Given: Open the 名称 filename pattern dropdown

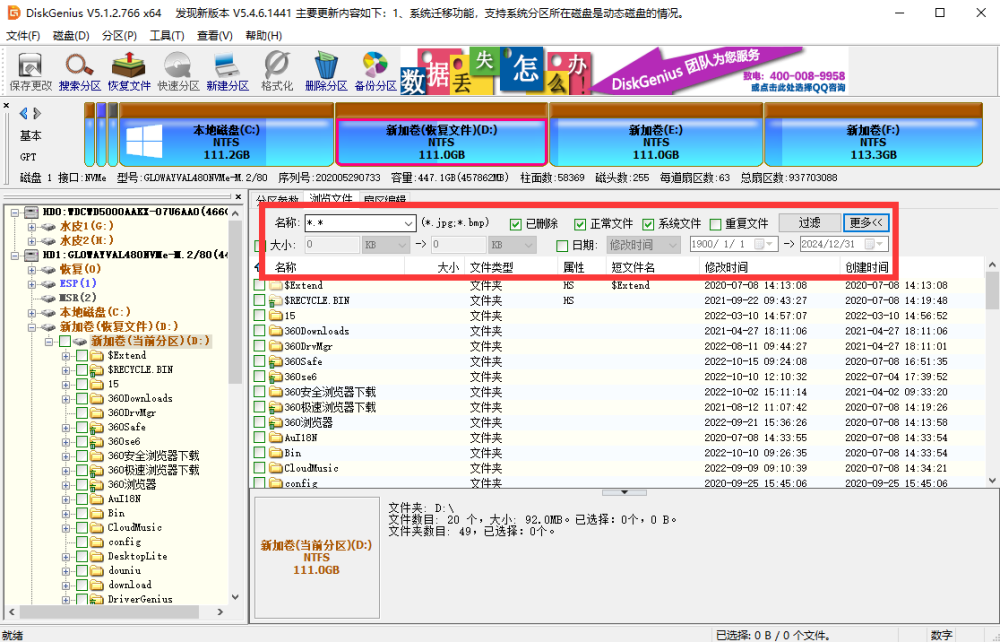Looking at the screenshot, I should coord(408,223).
